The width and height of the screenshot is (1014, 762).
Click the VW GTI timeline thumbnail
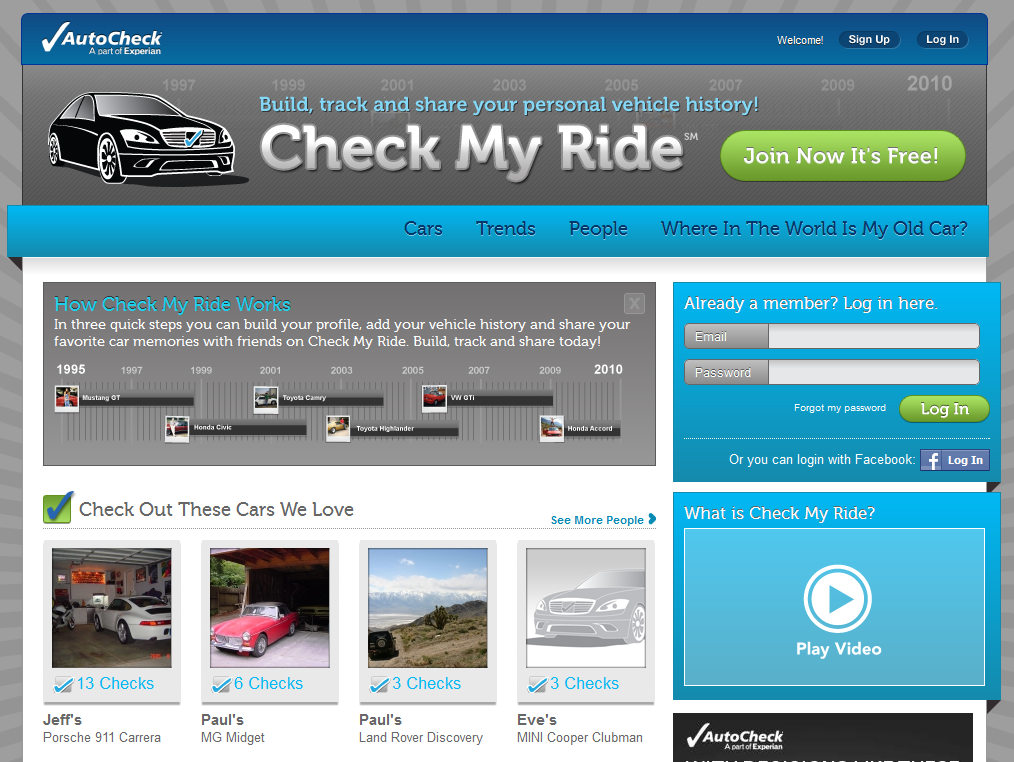pyautogui.click(x=434, y=398)
